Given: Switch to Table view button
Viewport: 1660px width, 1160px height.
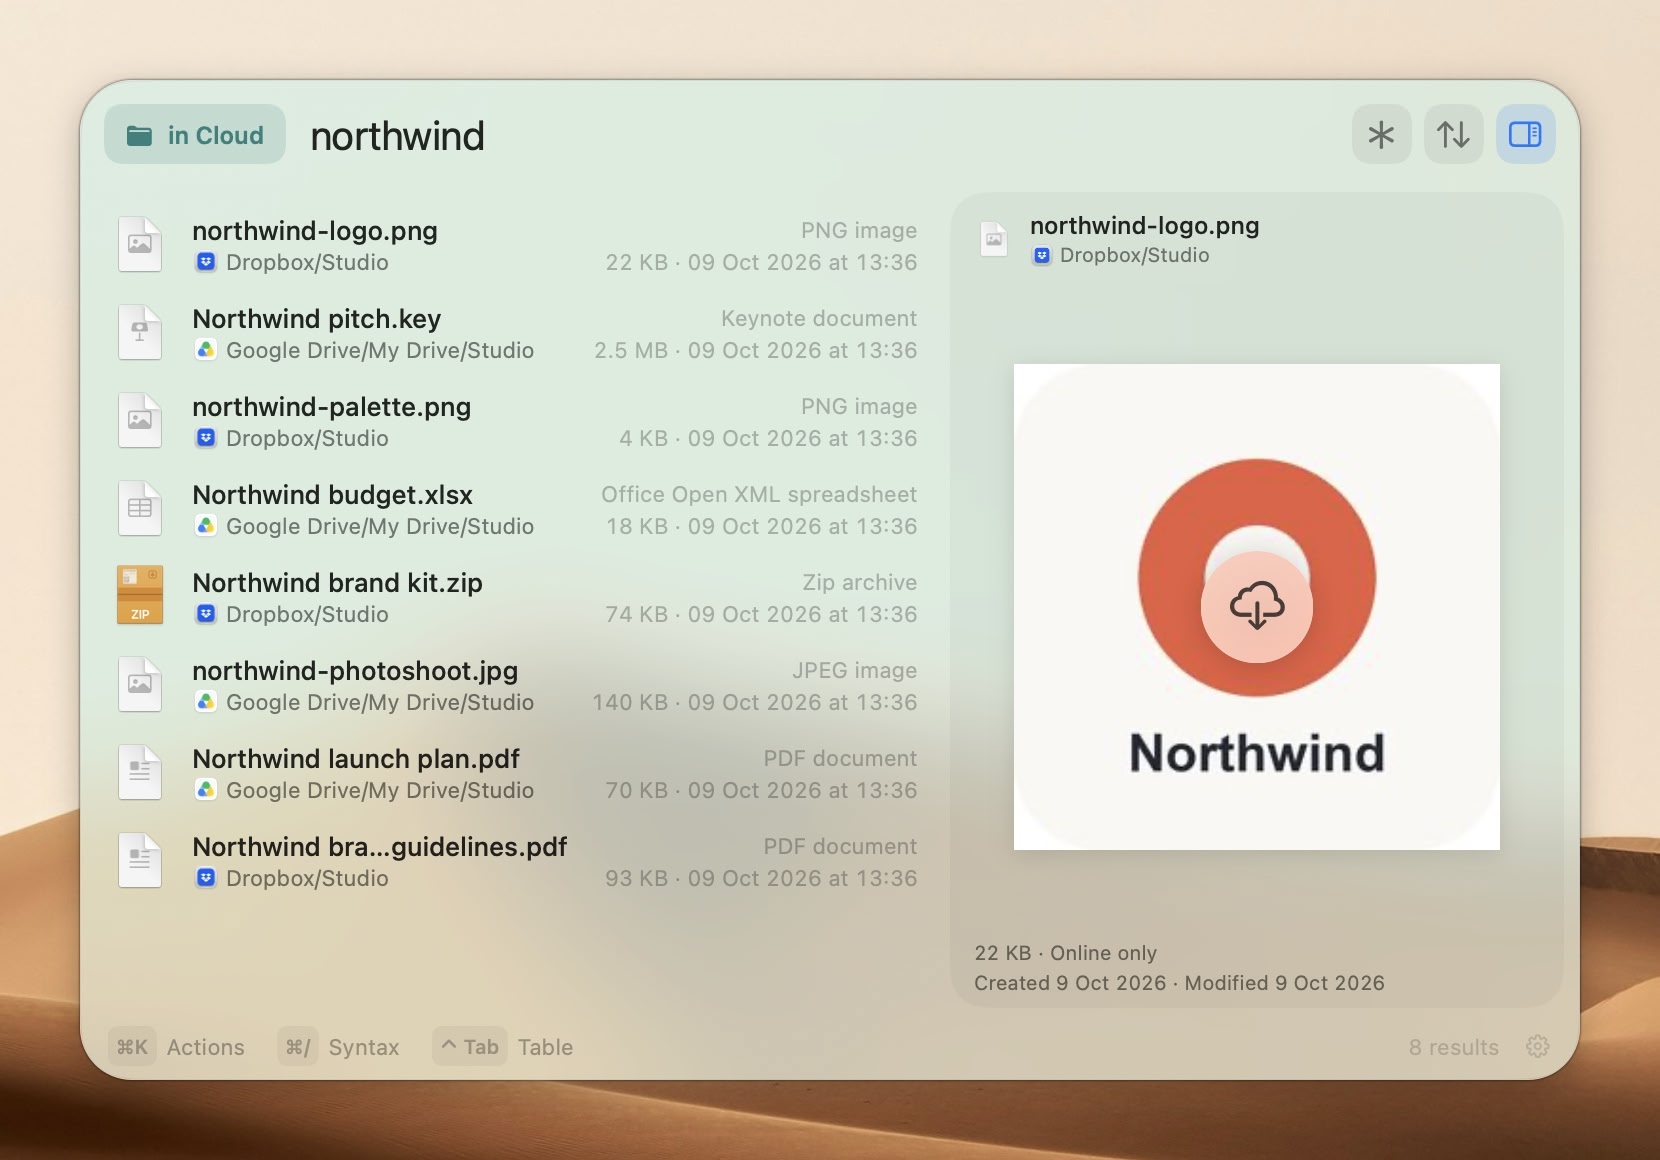Looking at the screenshot, I should pos(503,1047).
